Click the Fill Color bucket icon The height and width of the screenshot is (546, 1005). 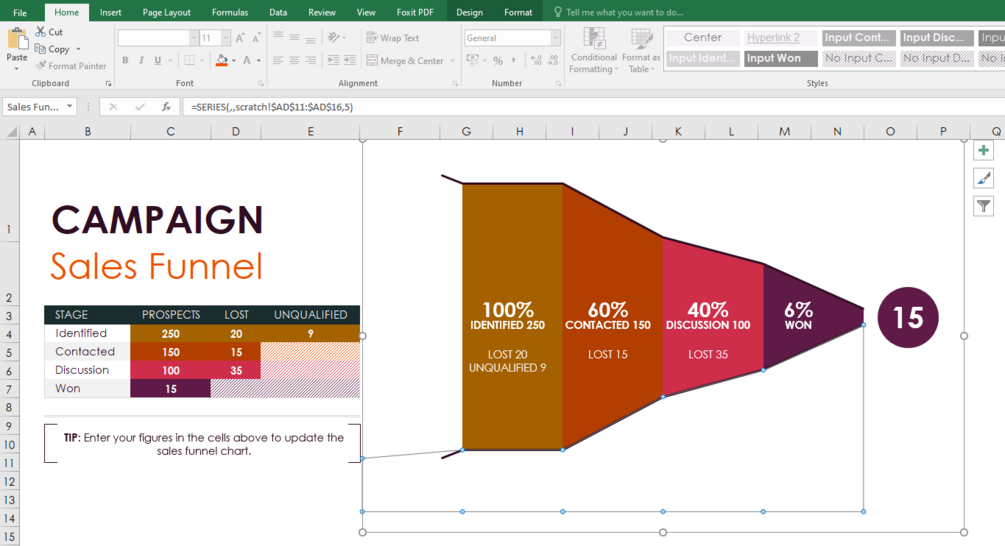click(222, 60)
